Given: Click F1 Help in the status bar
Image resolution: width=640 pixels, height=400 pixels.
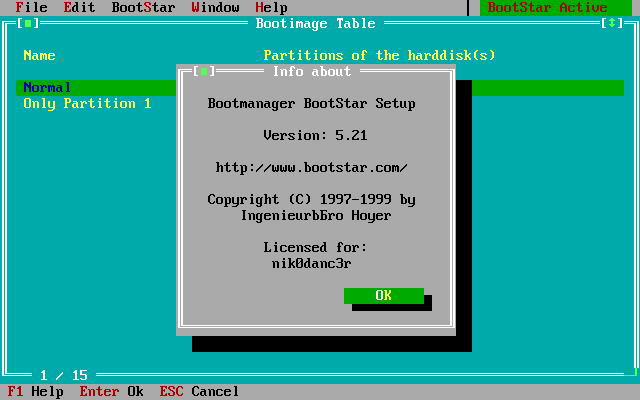Looking at the screenshot, I should tap(35, 392).
